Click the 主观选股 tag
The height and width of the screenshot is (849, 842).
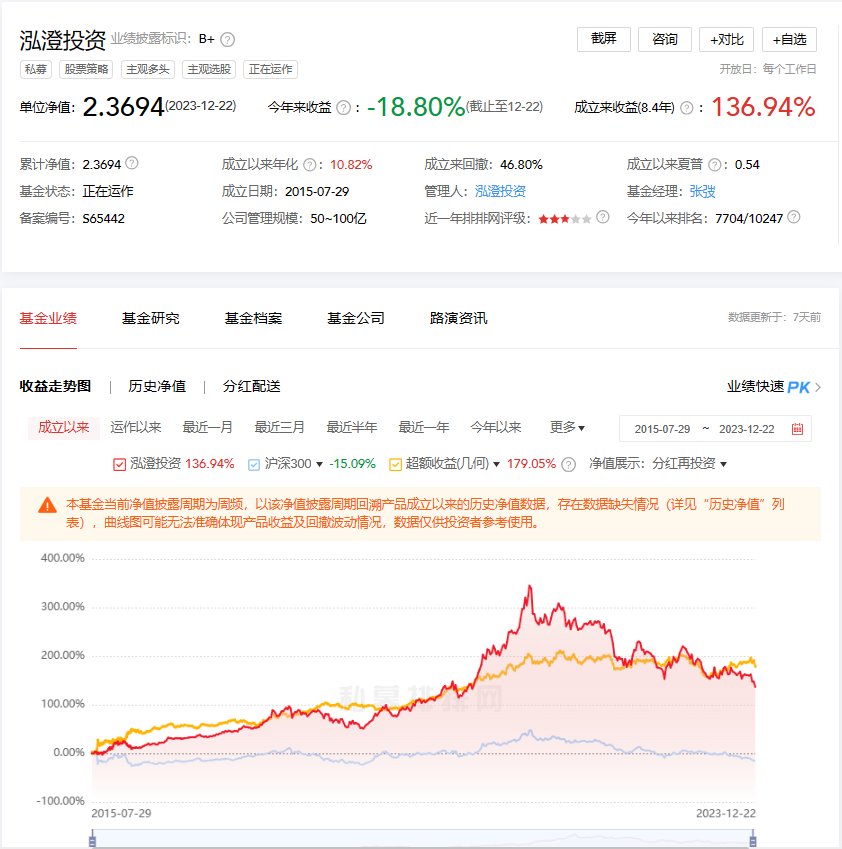coord(209,69)
